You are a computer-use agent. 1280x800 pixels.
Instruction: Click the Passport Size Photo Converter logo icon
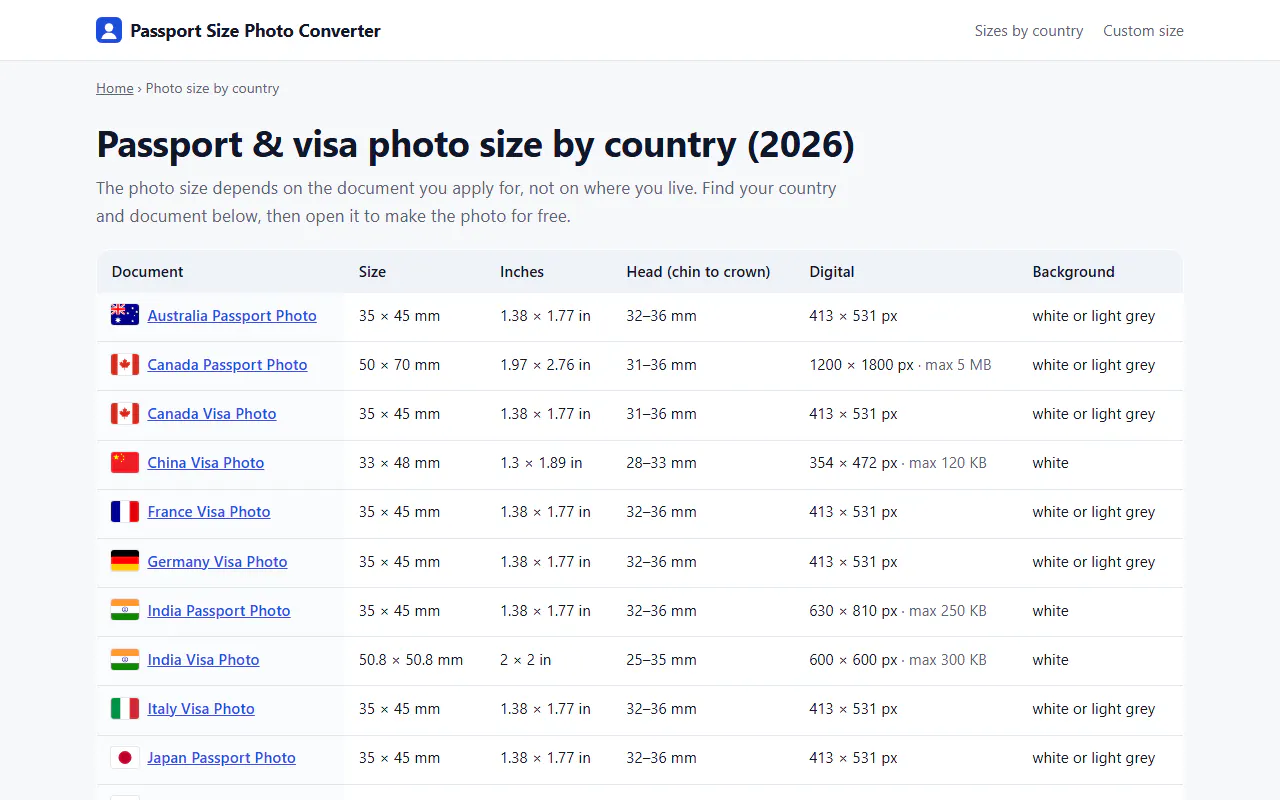pyautogui.click(x=109, y=30)
